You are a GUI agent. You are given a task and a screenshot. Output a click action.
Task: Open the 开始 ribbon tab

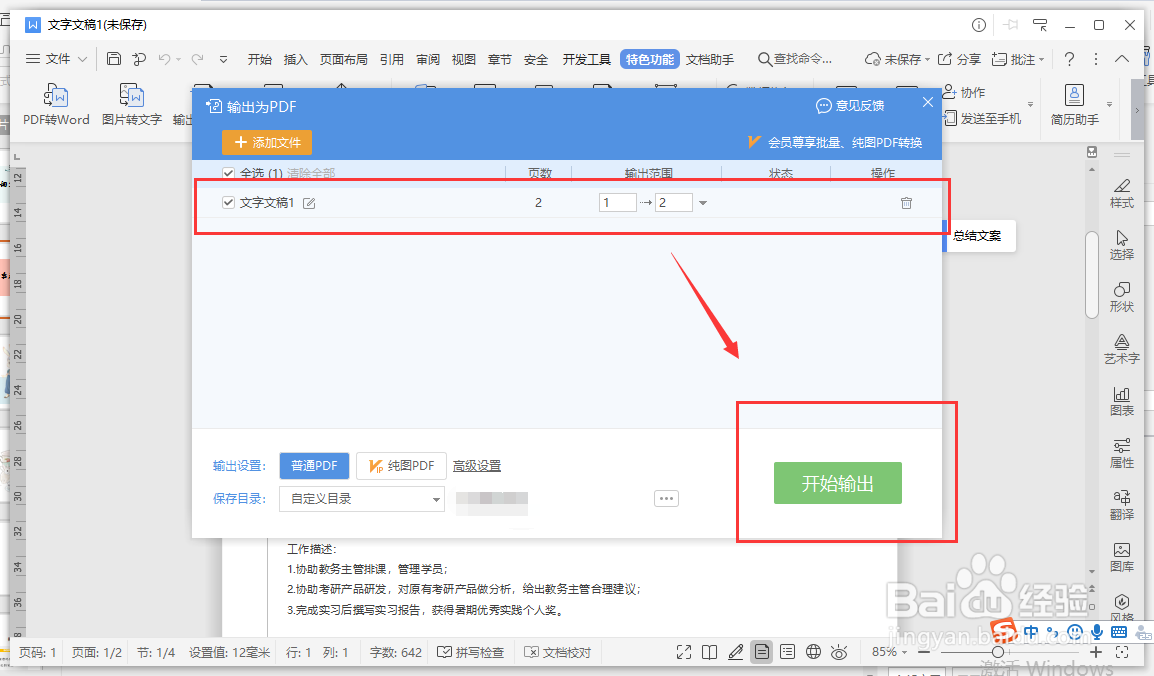click(259, 60)
